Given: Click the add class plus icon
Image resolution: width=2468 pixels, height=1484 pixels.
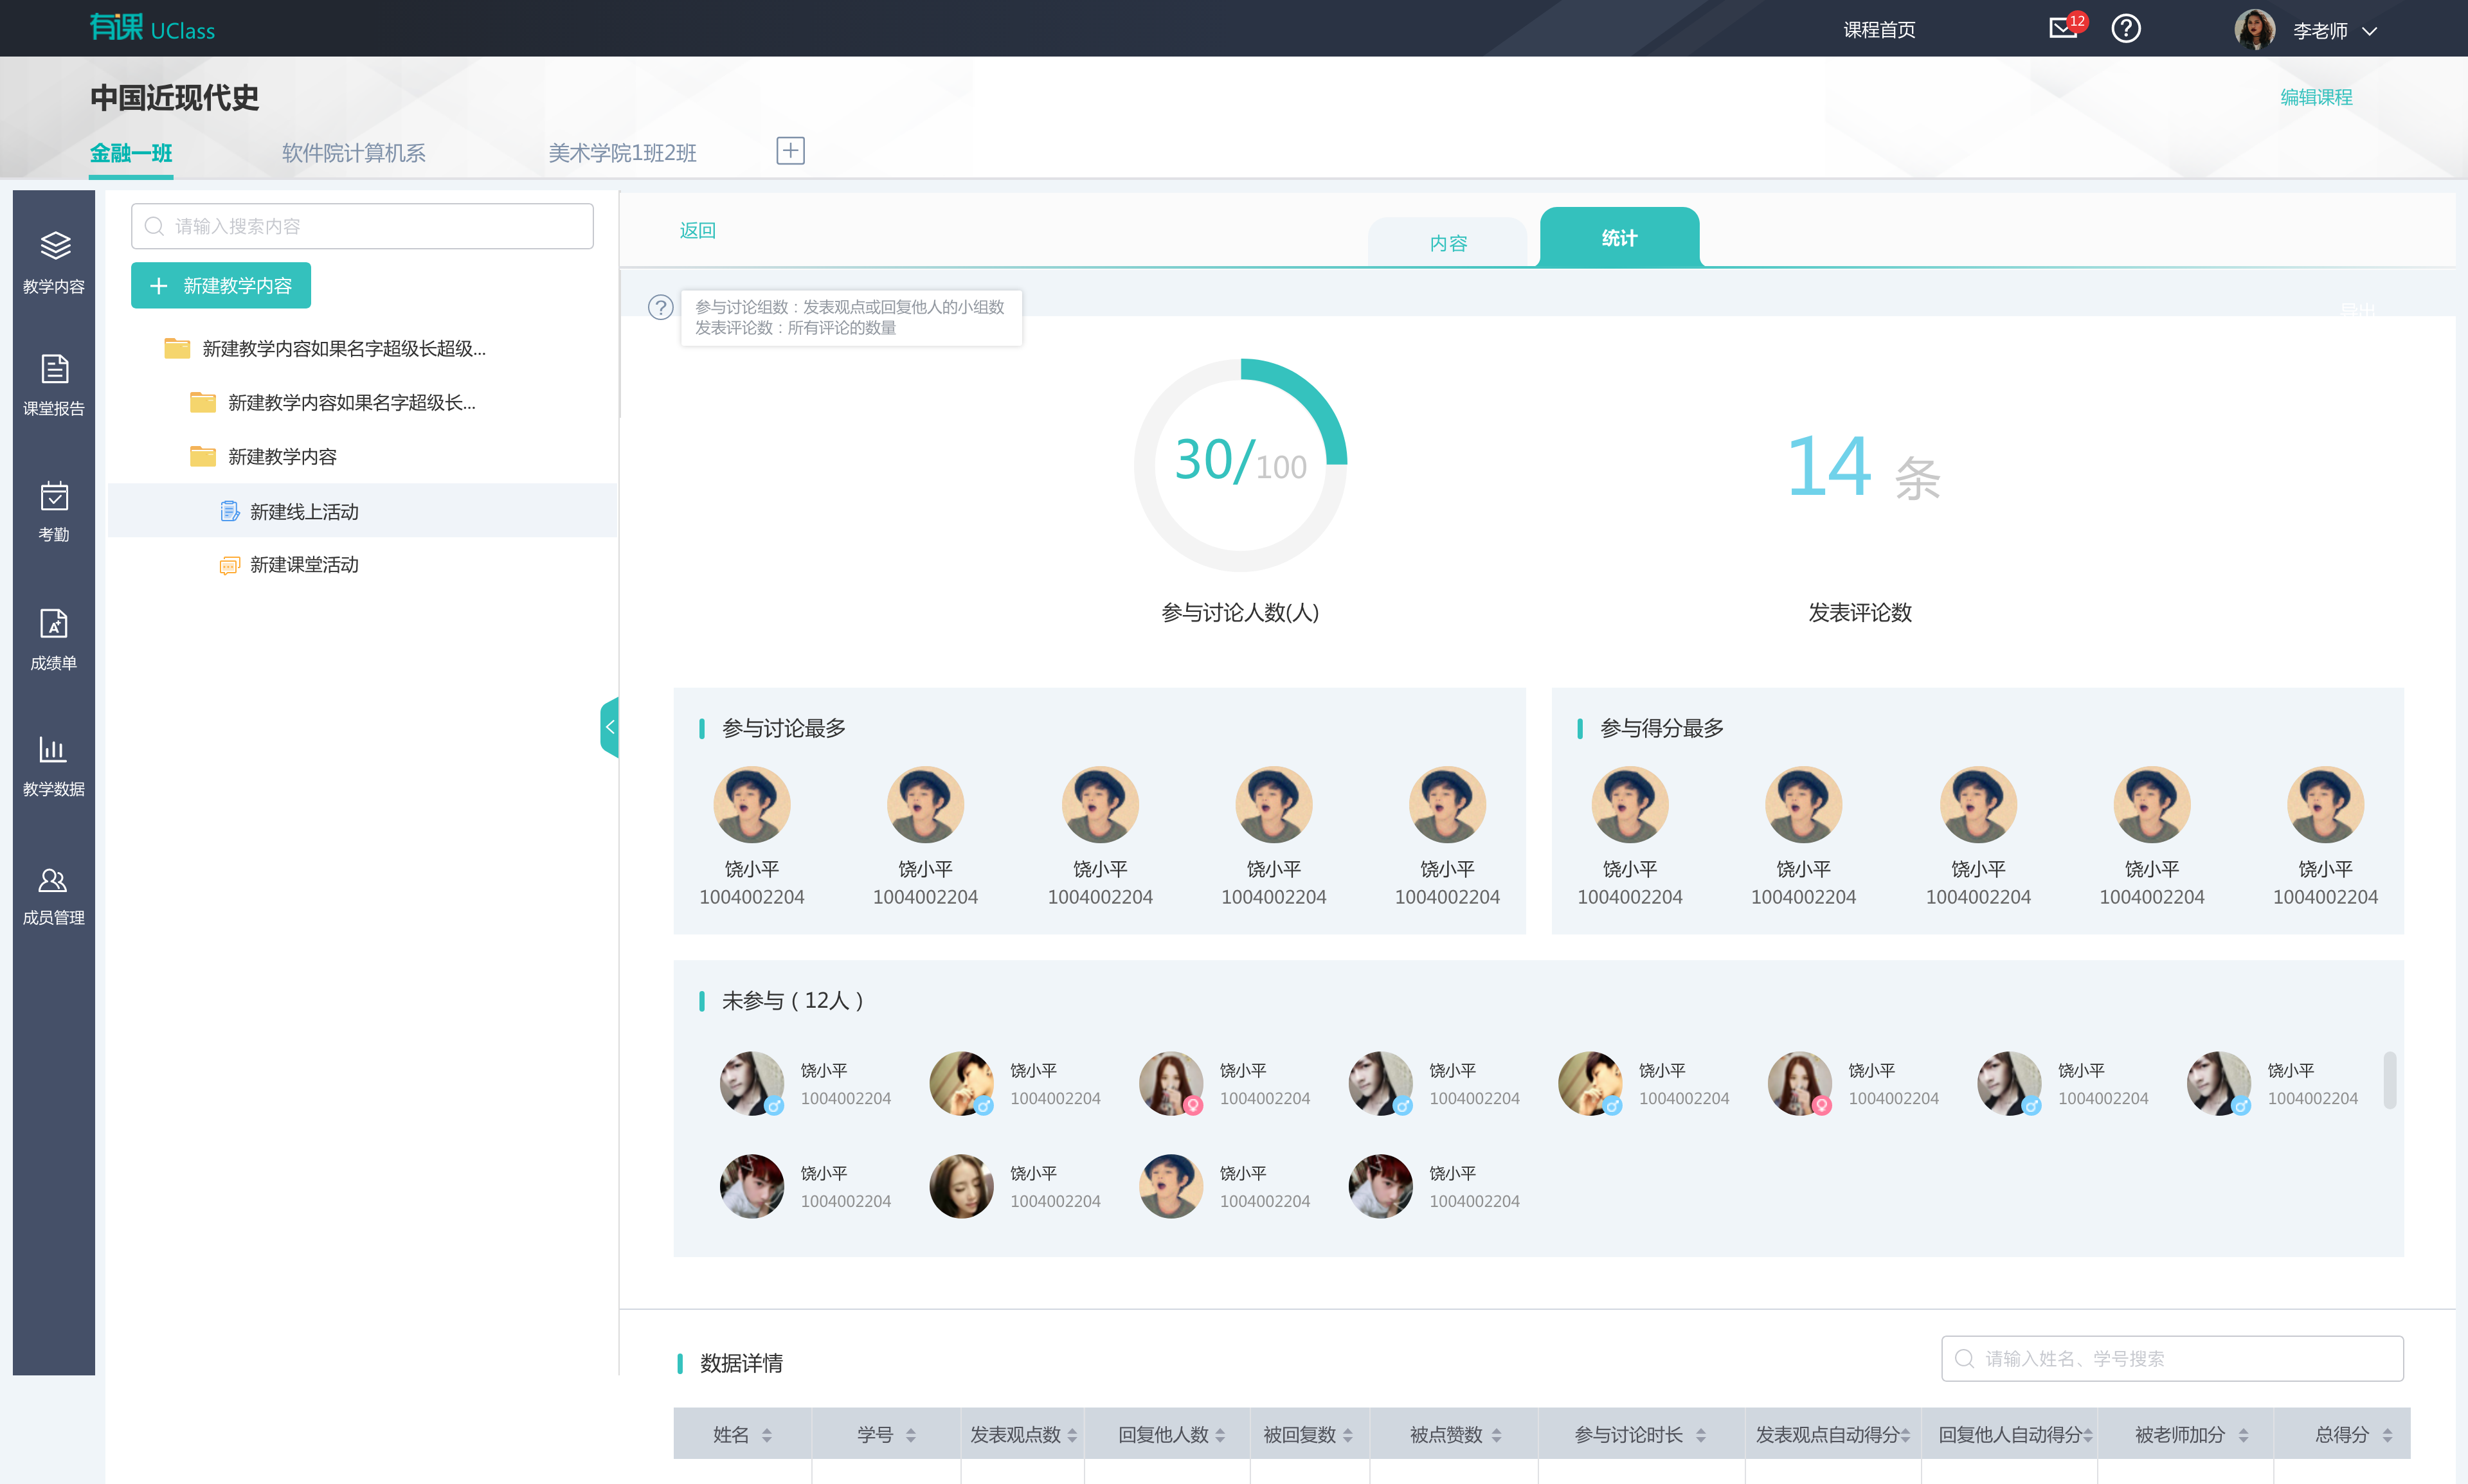Looking at the screenshot, I should 790,151.
